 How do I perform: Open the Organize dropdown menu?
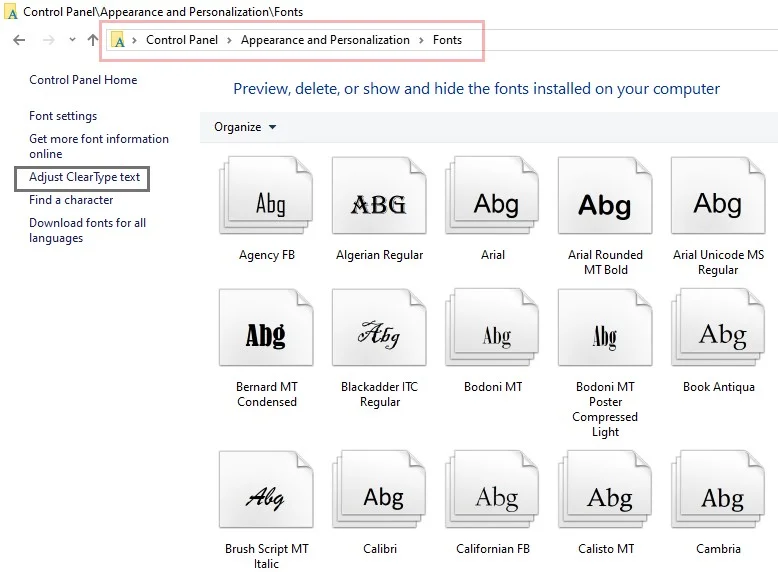coord(245,127)
